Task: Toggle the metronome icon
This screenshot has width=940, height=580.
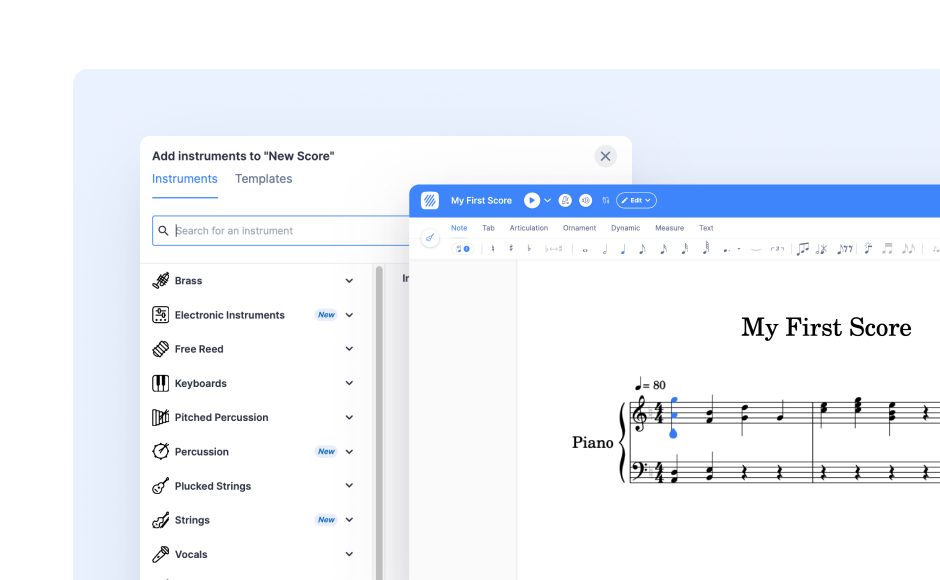Action: click(565, 200)
